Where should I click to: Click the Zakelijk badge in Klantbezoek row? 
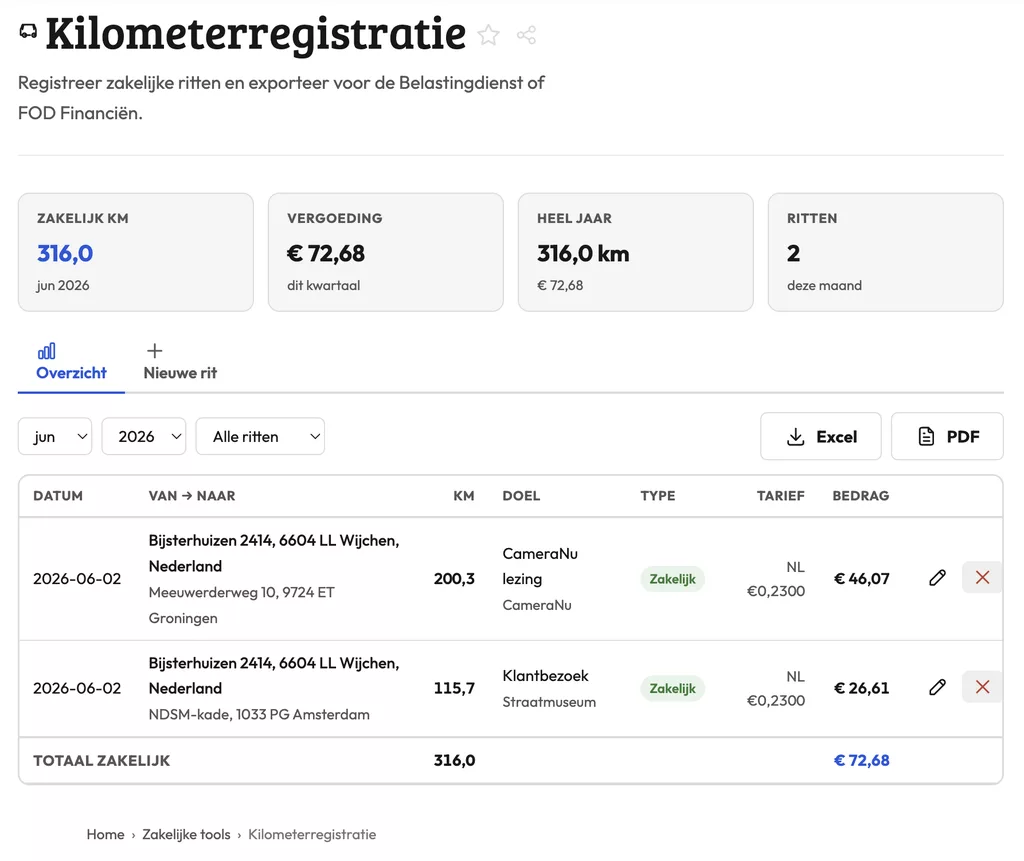tap(673, 689)
